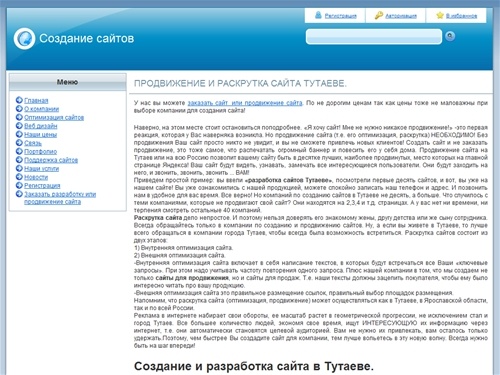Click the site logo globe icon
Screen dimensions: 500x375
coord(24,39)
